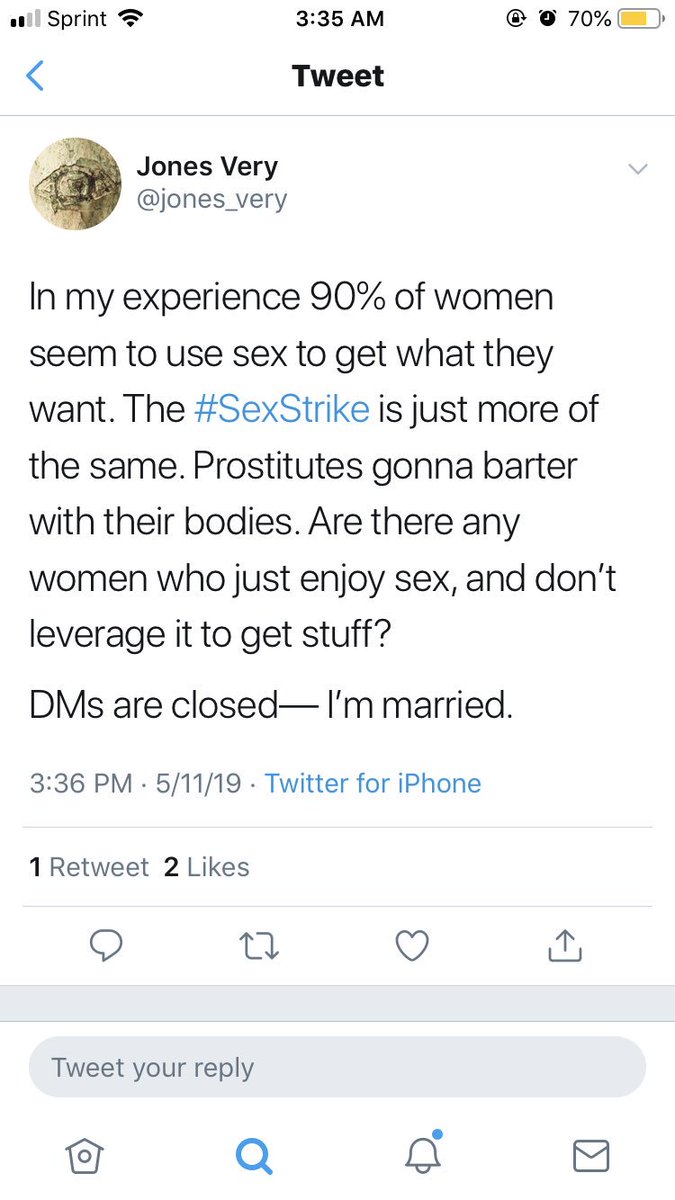Tap the back arrow
This screenshot has width=675, height=1200.
coord(35,76)
